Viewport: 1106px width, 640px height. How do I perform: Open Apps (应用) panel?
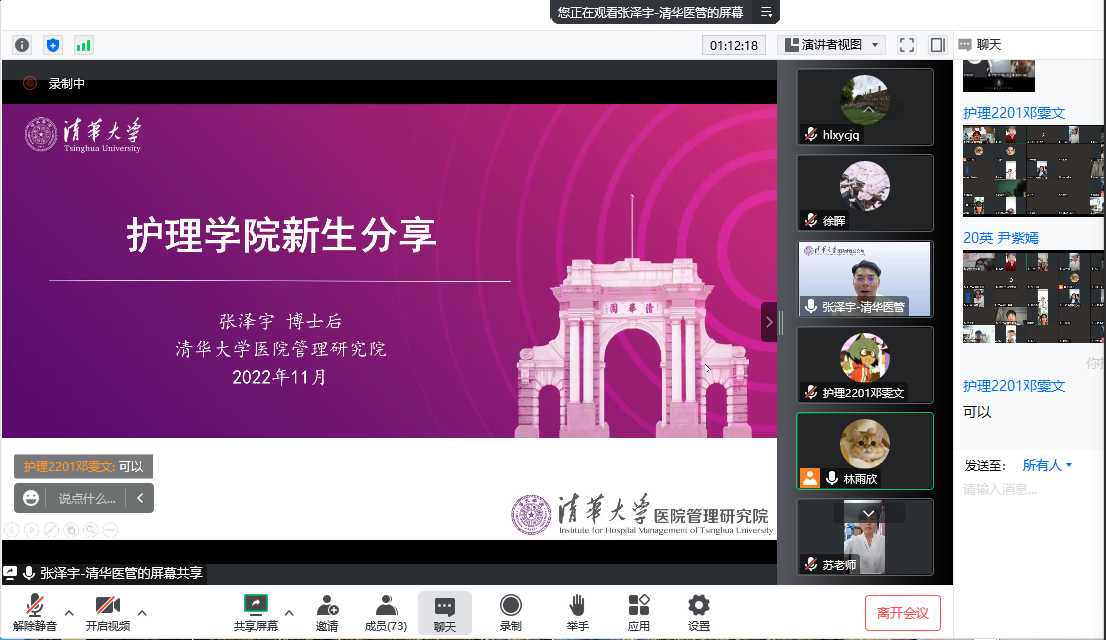point(639,612)
